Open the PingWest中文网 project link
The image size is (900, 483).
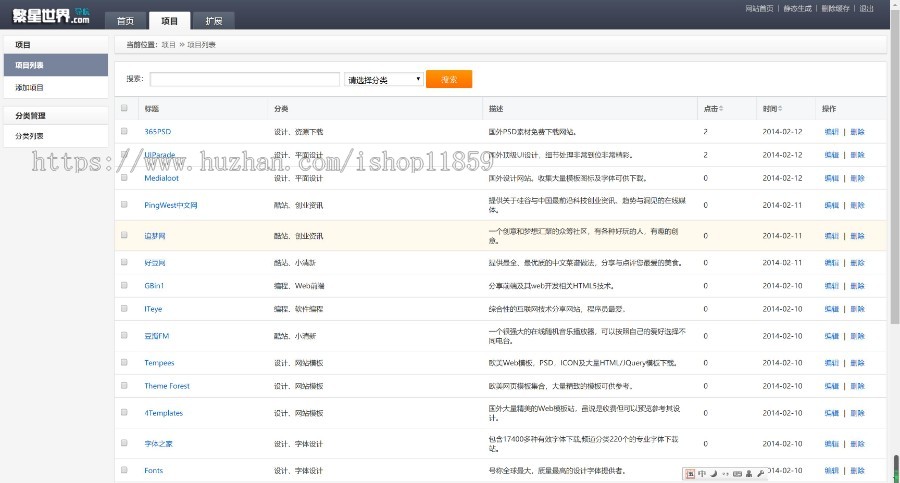[x=170, y=205]
